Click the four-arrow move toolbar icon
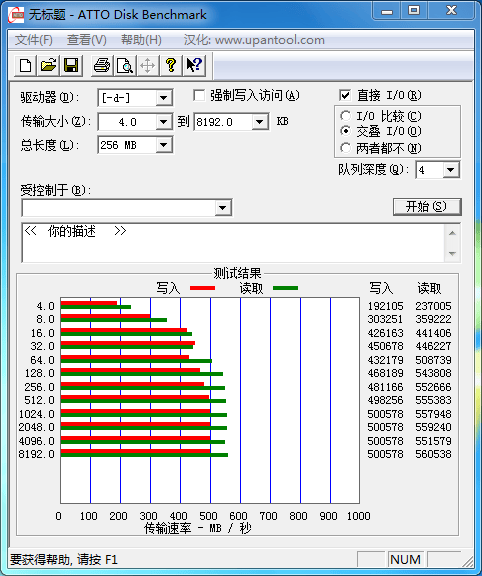This screenshot has width=482, height=576. pos(148,66)
